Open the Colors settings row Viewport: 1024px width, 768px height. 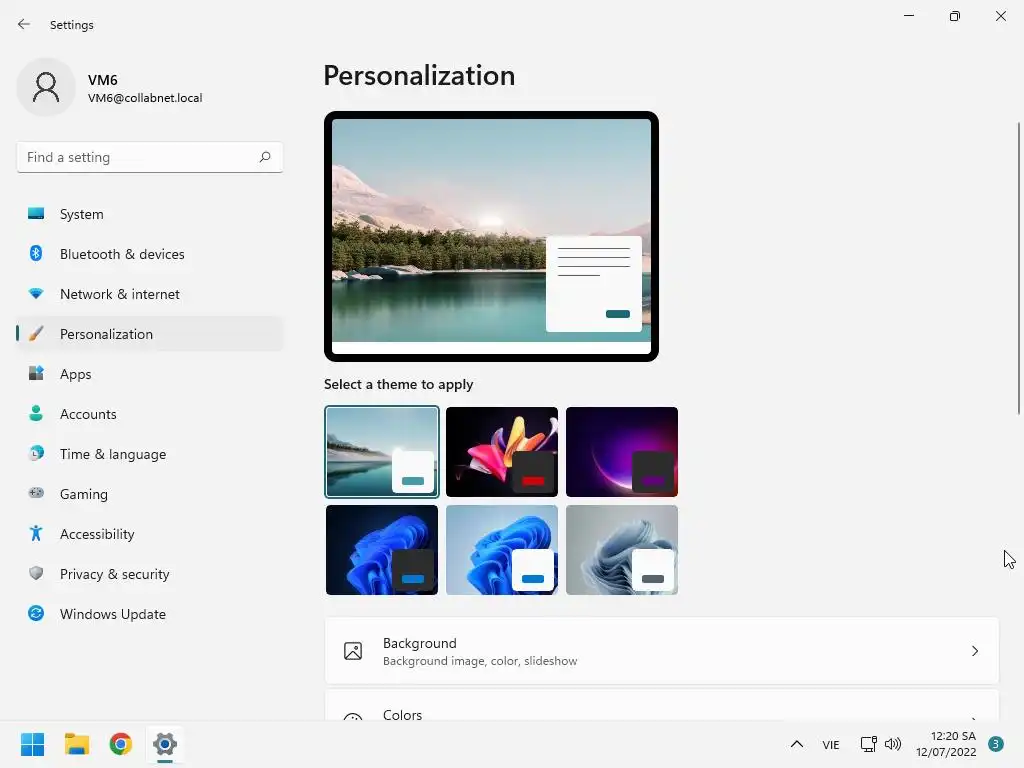[662, 706]
